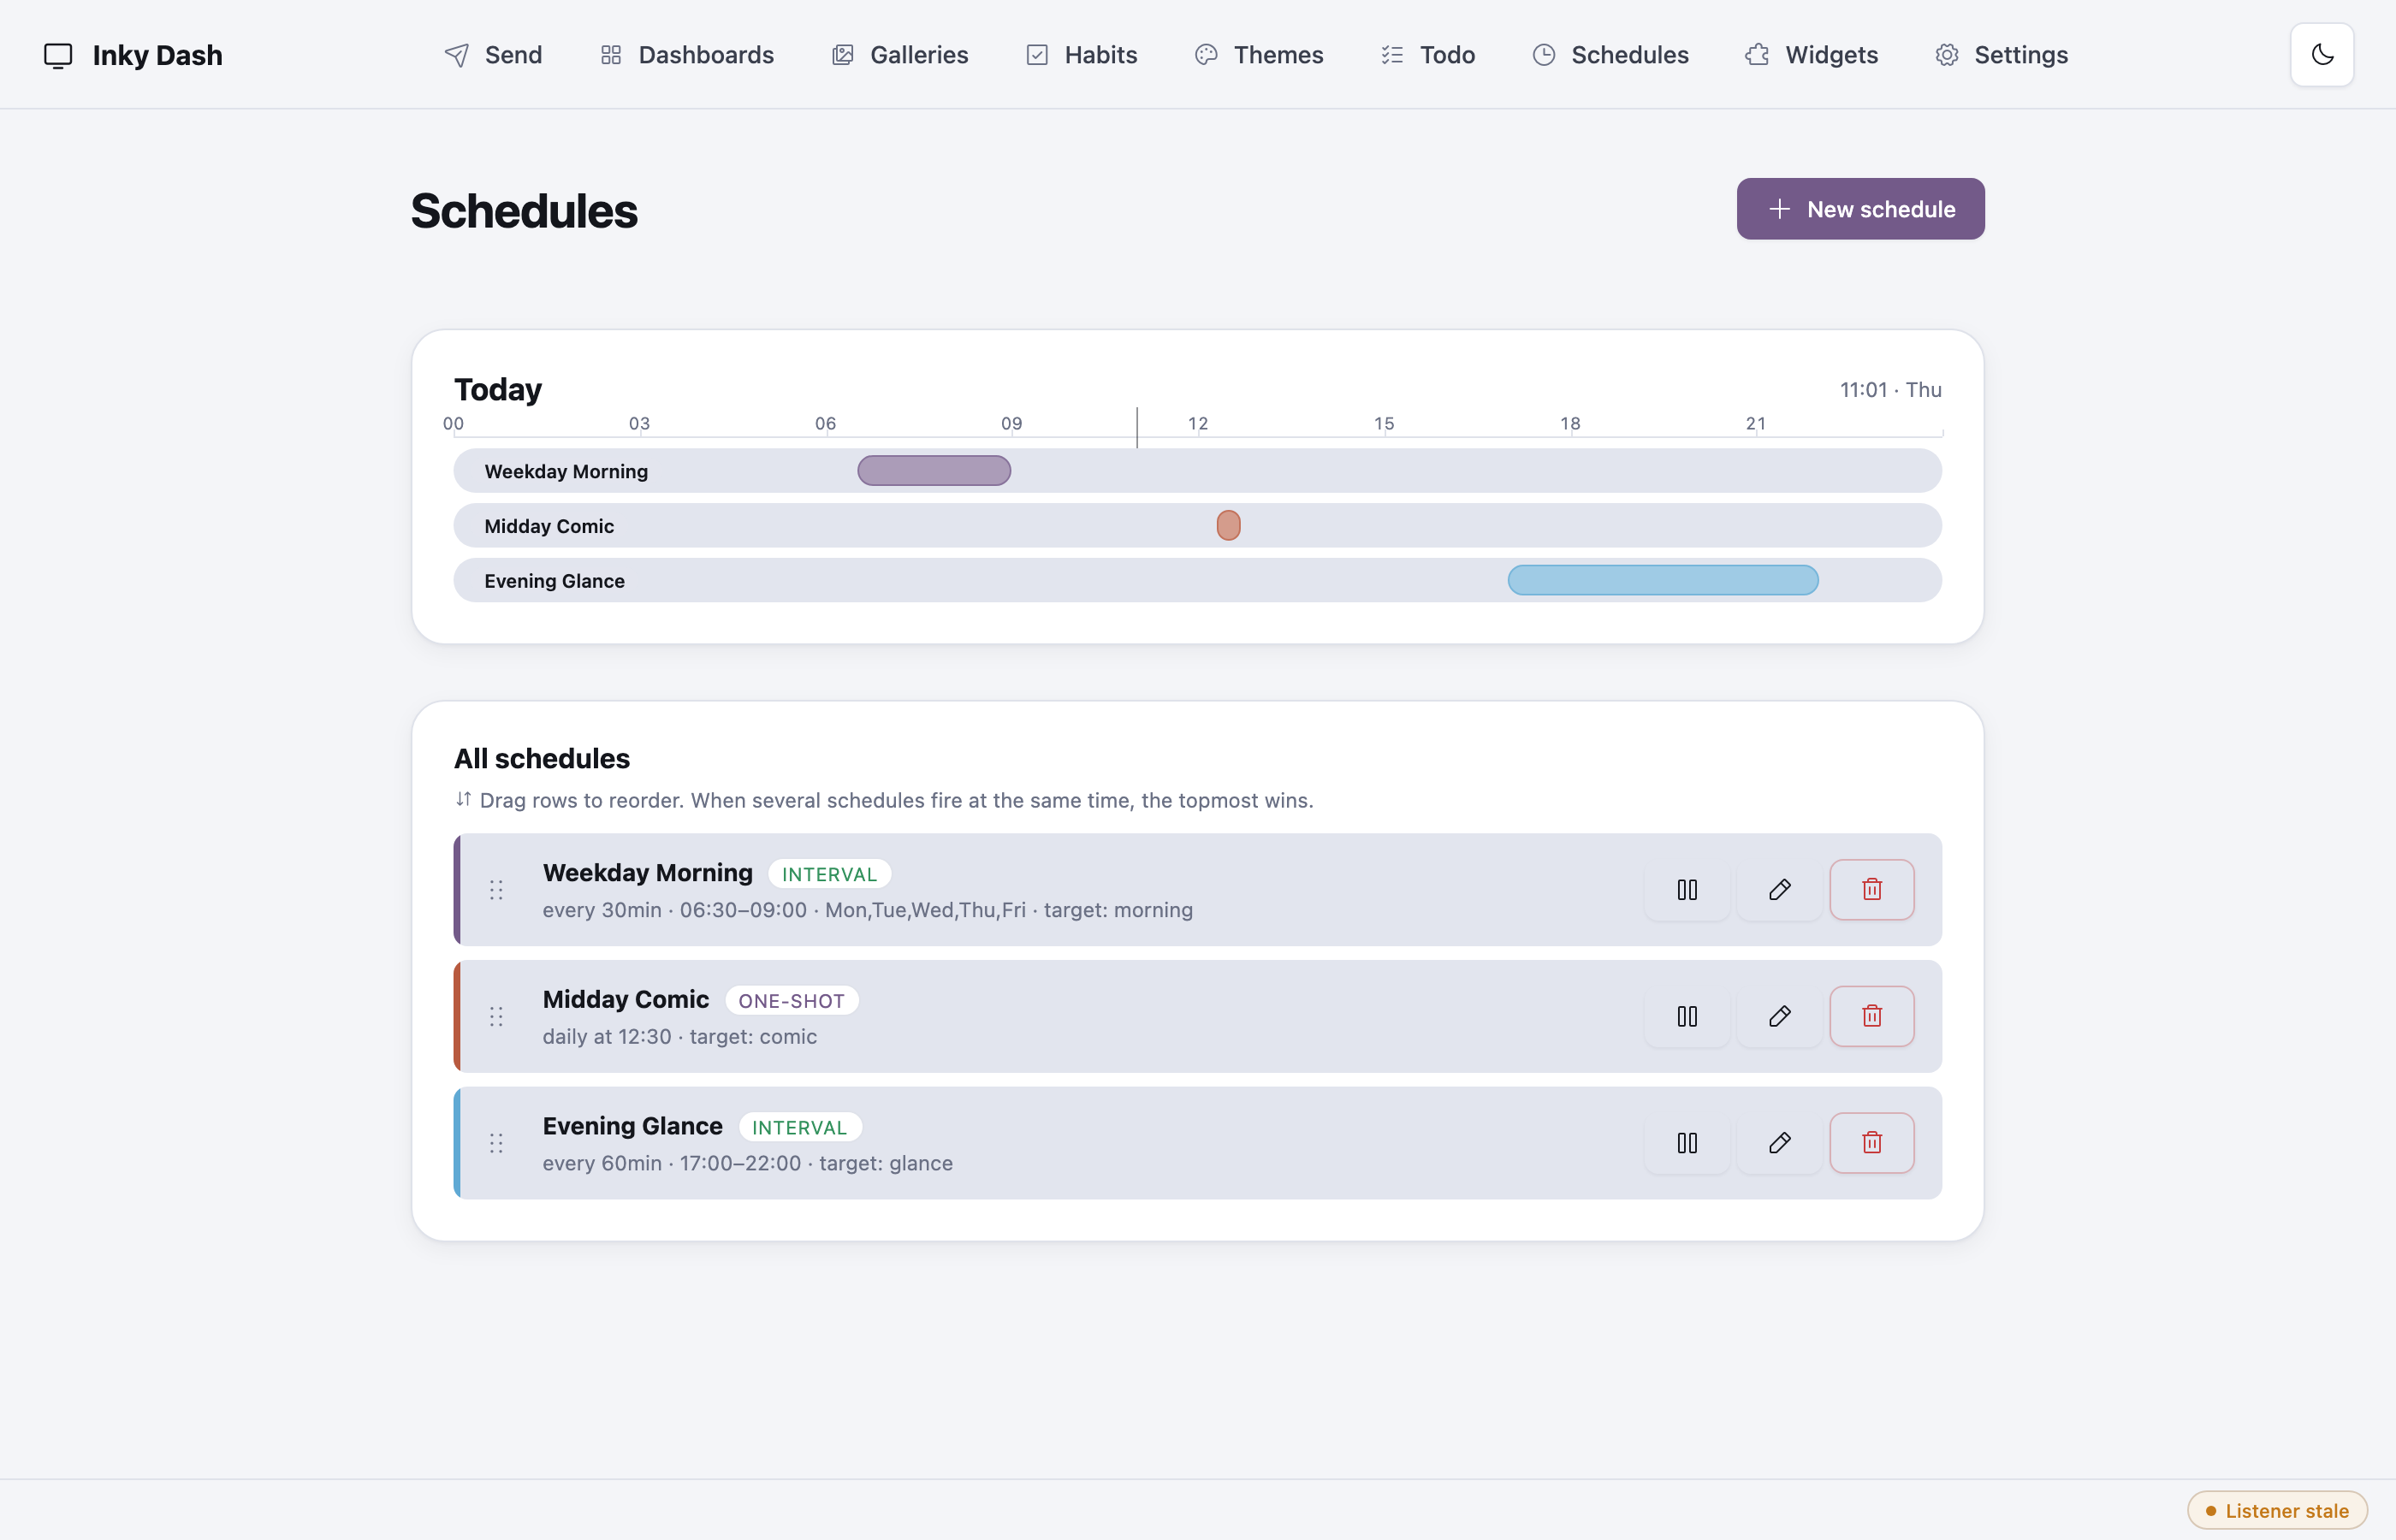
Task: Click the Midday Comic drag handle
Action: (496, 1017)
